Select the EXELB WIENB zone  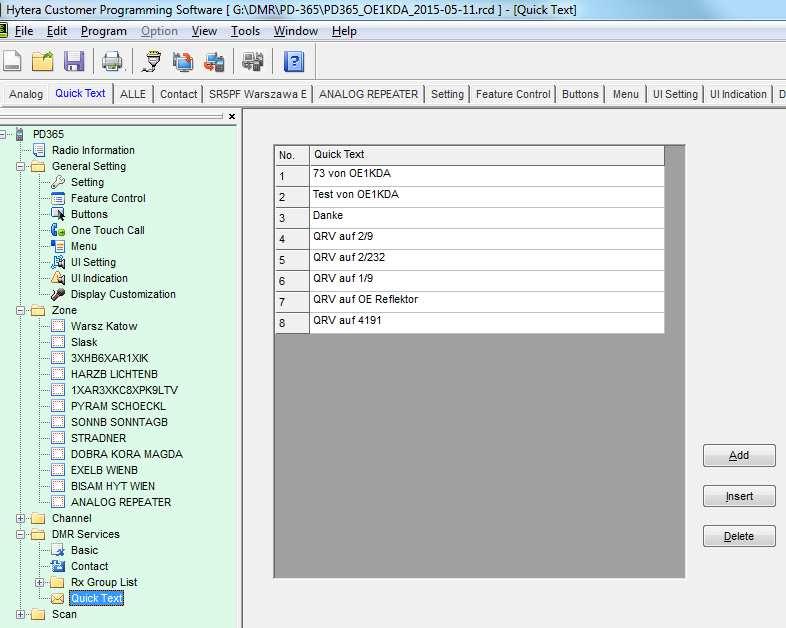[x=104, y=471]
